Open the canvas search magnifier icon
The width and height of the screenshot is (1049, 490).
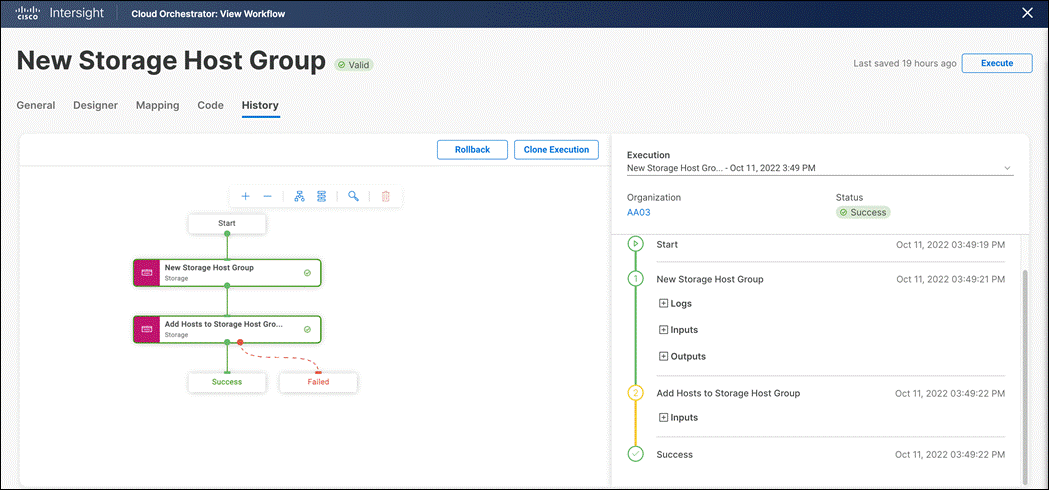[x=353, y=197]
